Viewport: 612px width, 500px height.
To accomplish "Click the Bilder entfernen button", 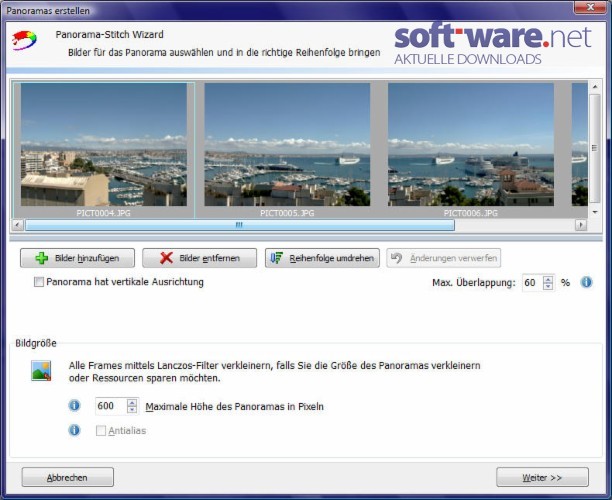I will [x=199, y=258].
